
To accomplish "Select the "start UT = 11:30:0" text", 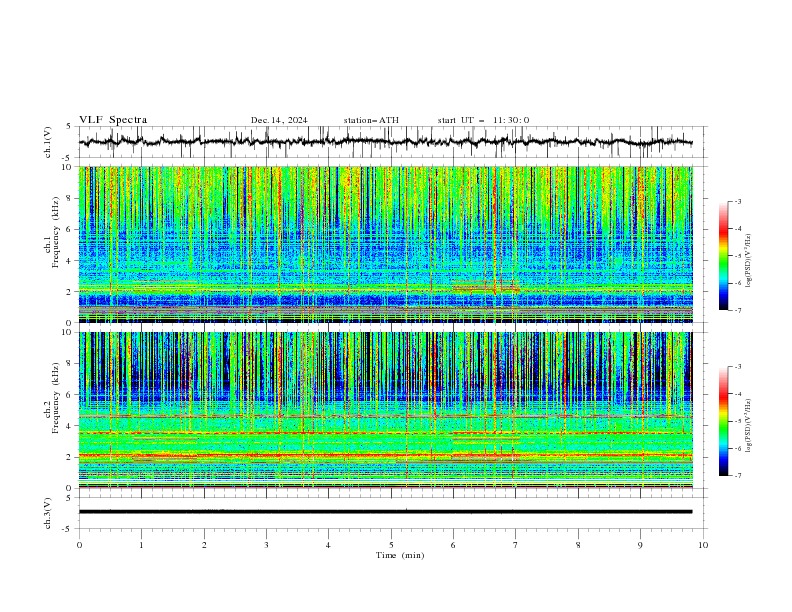I will click(483, 120).
